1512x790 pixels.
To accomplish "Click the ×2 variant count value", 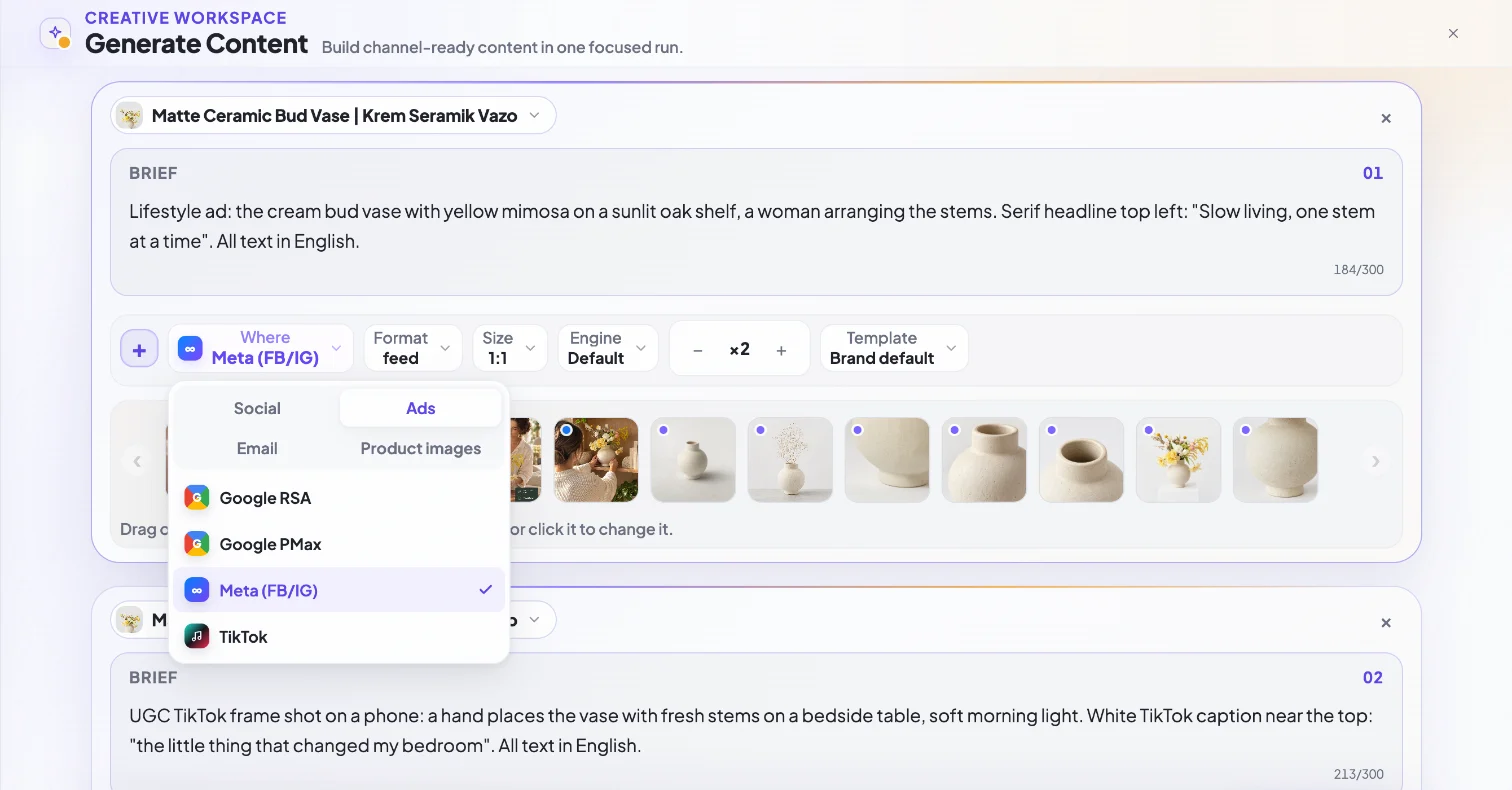I will pos(739,349).
